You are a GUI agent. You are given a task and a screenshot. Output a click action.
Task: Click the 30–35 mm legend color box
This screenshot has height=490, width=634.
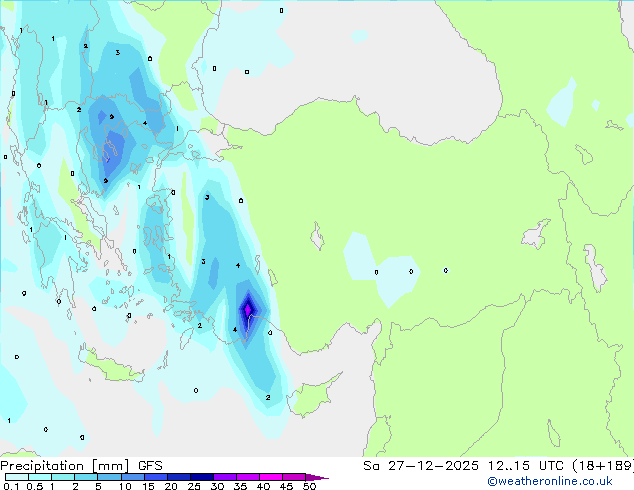224,477
